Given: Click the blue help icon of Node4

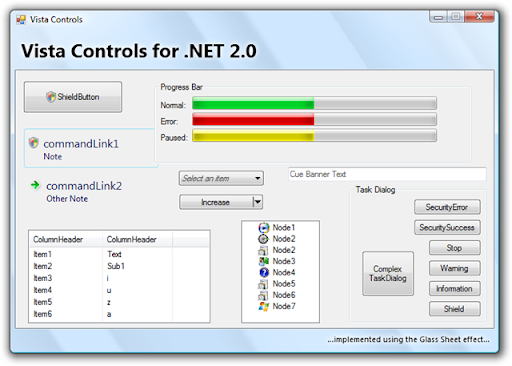Looking at the screenshot, I should click(x=264, y=272).
